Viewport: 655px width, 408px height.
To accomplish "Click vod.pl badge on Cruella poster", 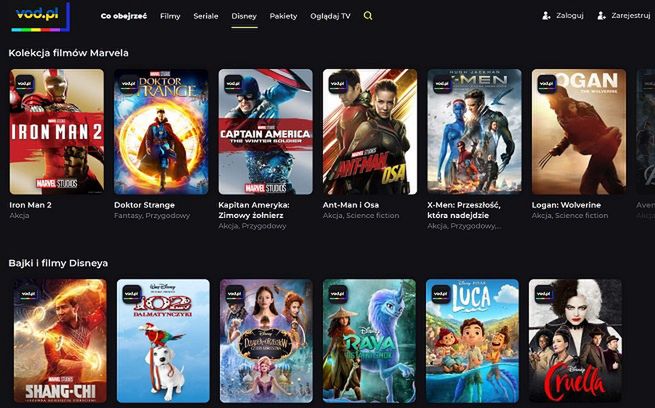I will [x=544, y=294].
